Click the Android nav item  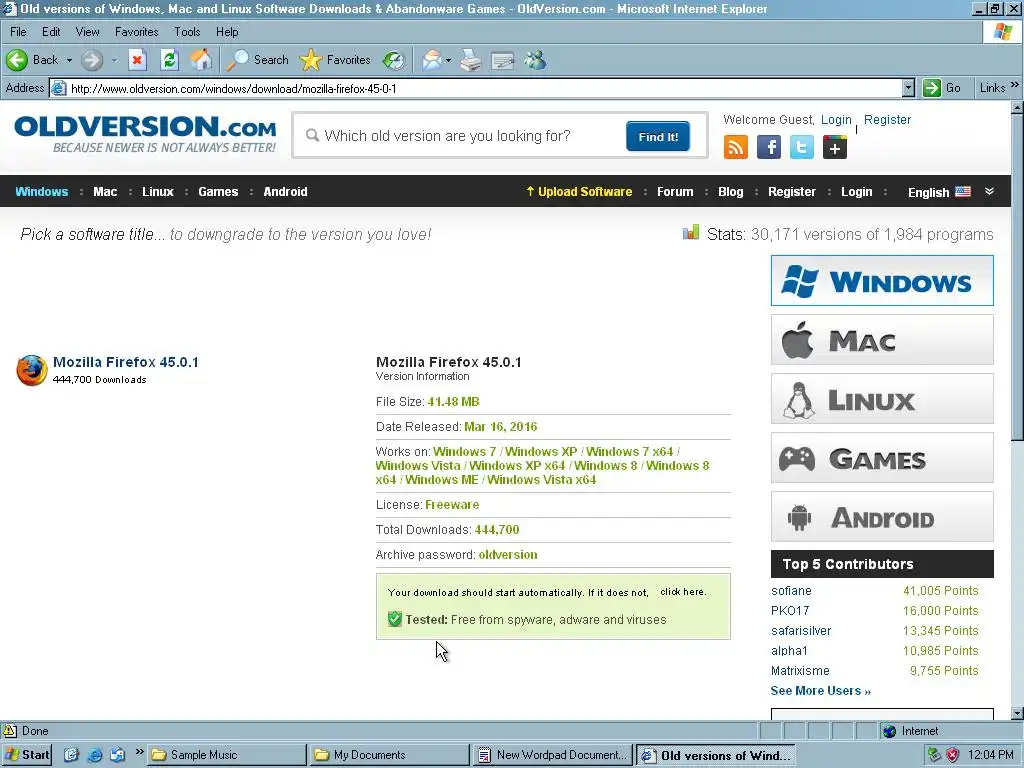[x=285, y=191]
